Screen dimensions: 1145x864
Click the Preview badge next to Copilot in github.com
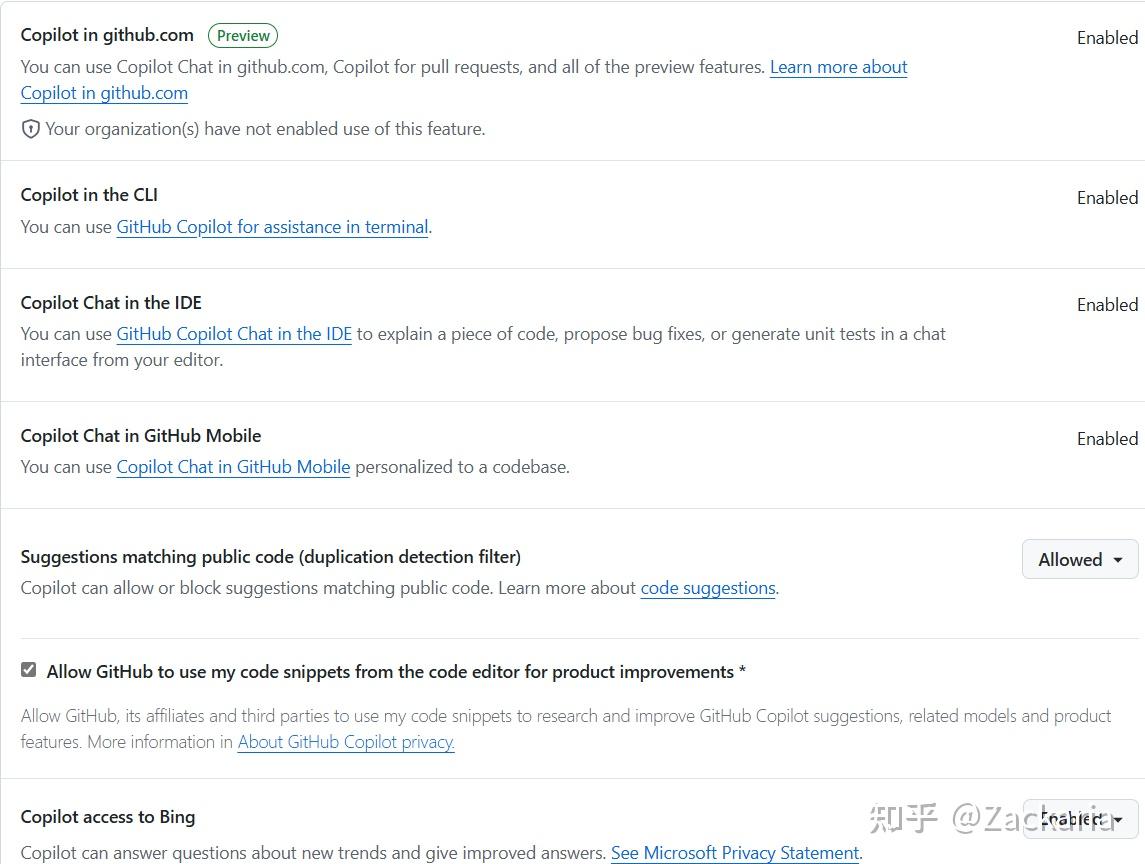(242, 35)
